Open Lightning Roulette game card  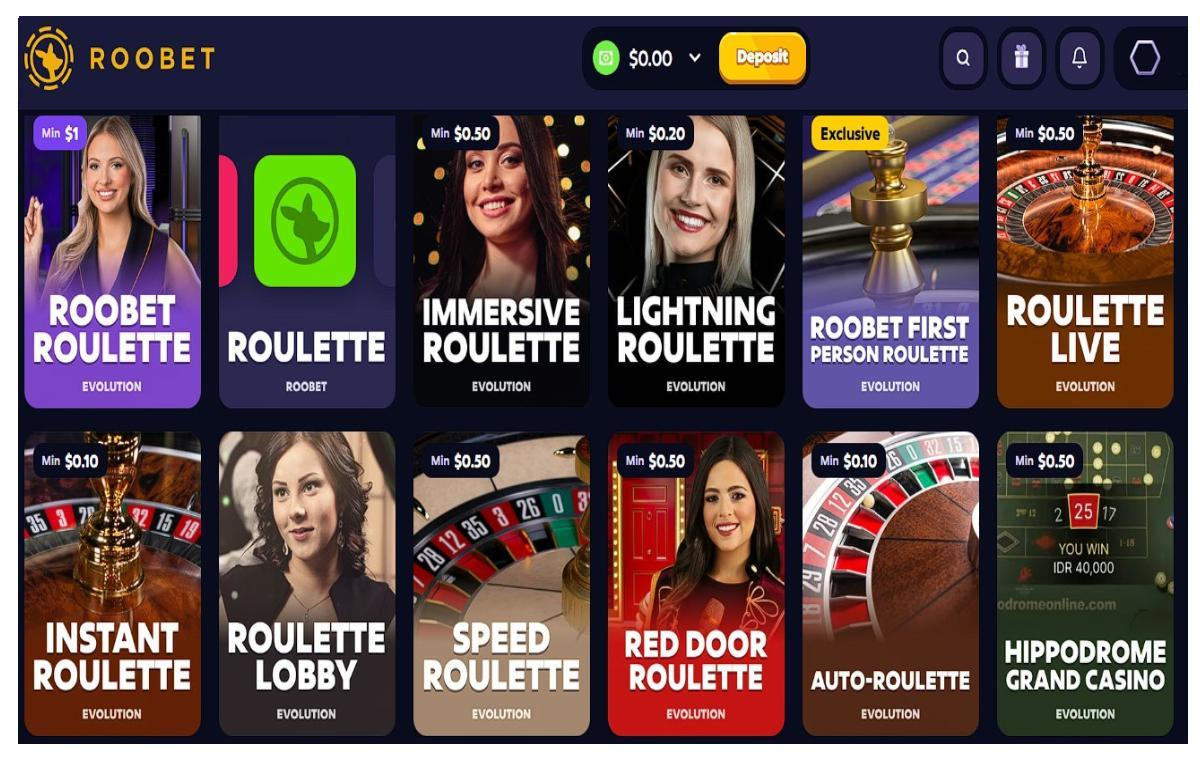(696, 262)
